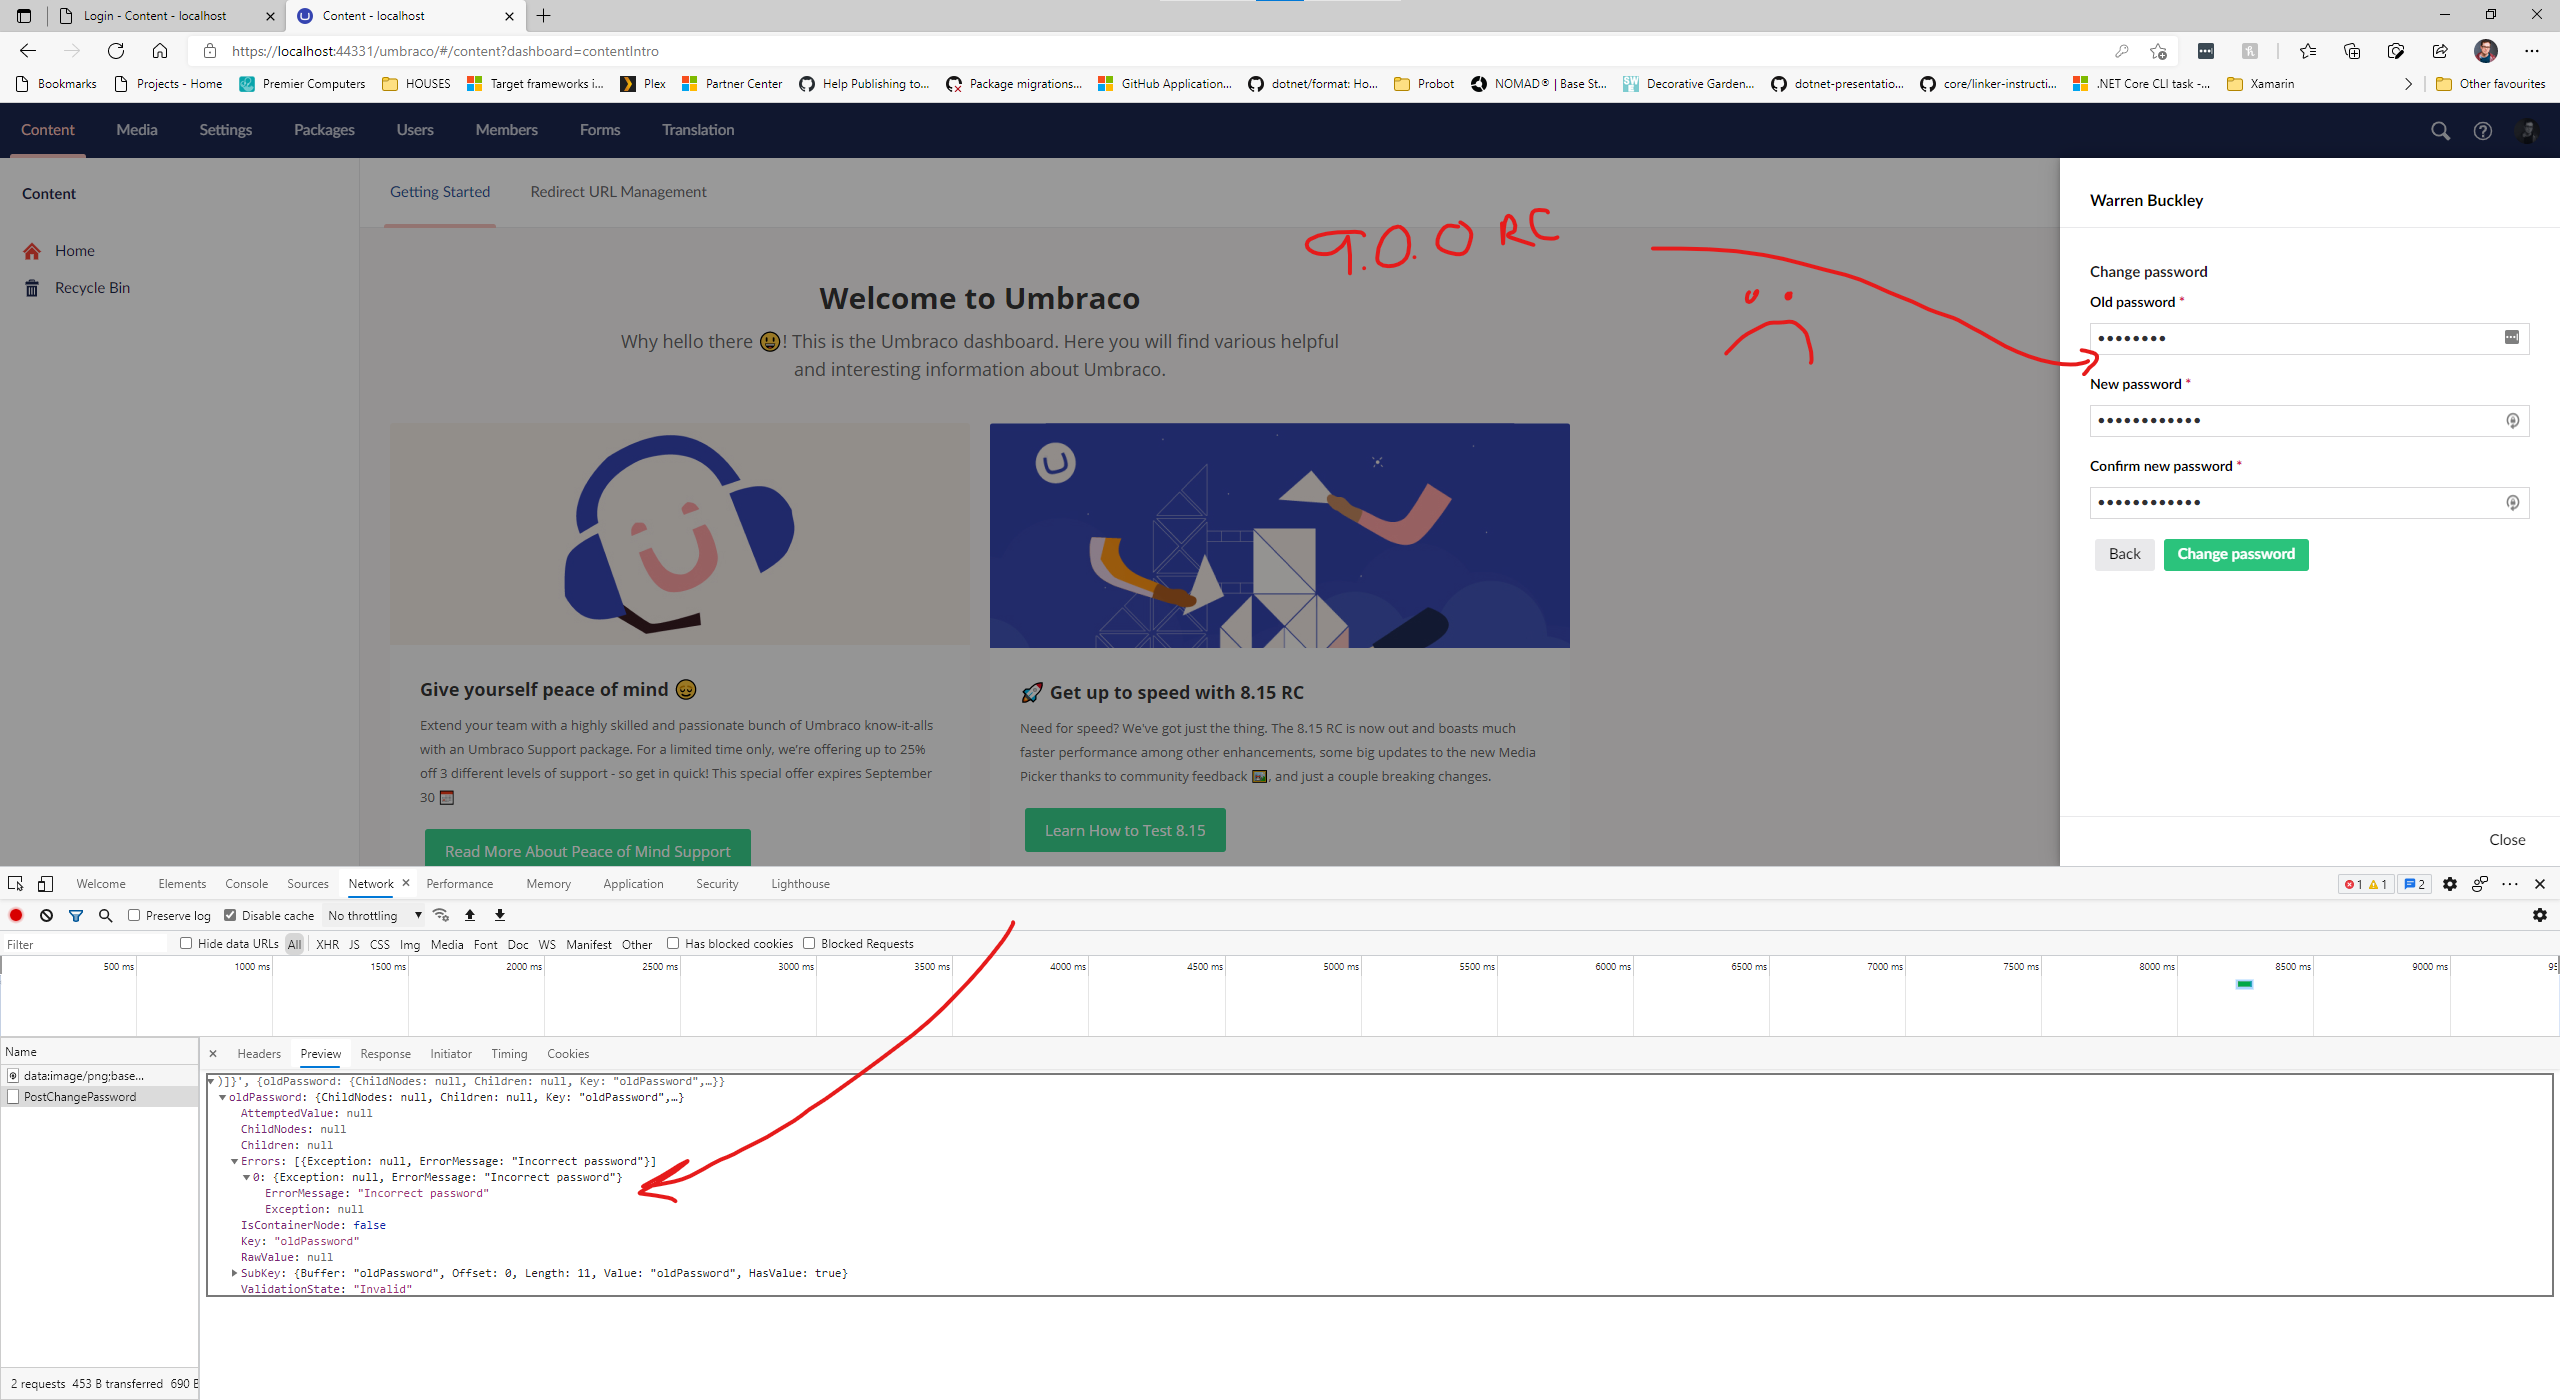This screenshot has width=2560, height=1400.
Task: Start recording network log with record icon
Action: pos(15,915)
